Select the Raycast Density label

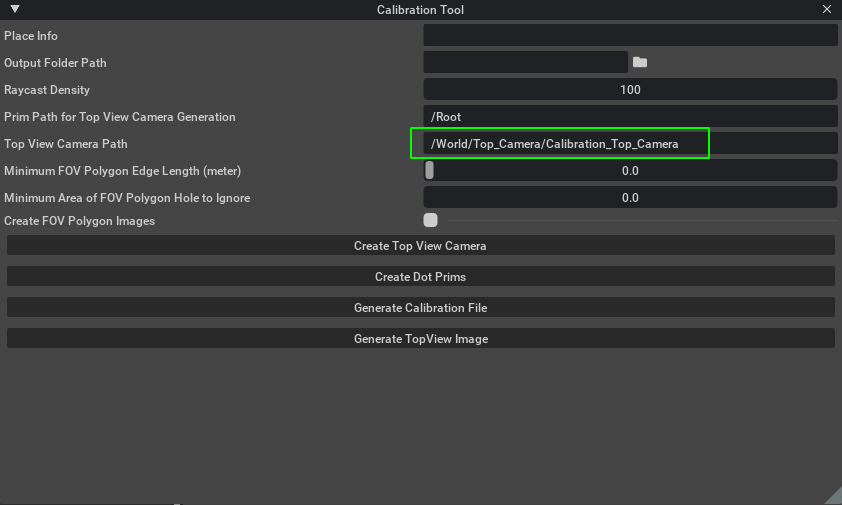[47, 90]
